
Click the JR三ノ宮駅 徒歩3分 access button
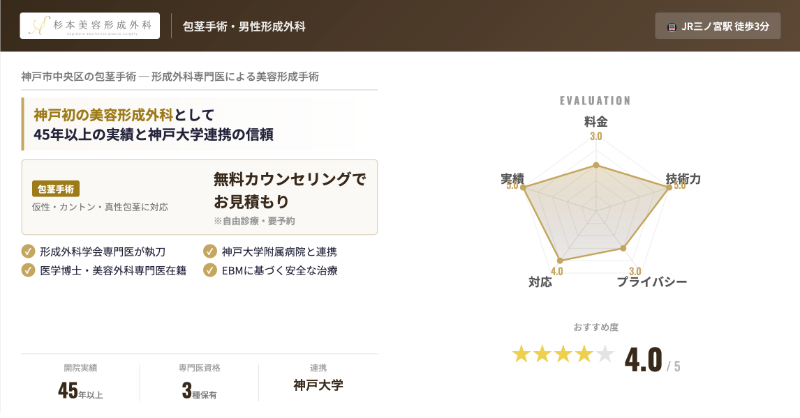tap(717, 27)
